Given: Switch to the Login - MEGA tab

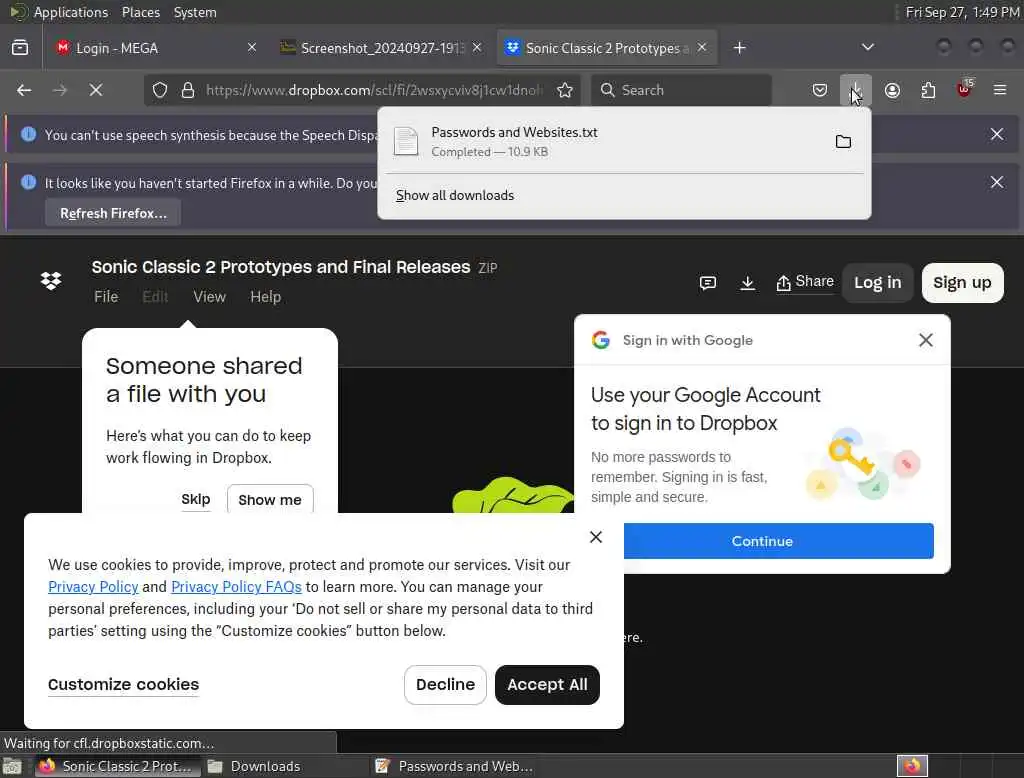Looking at the screenshot, I should click(x=157, y=48).
